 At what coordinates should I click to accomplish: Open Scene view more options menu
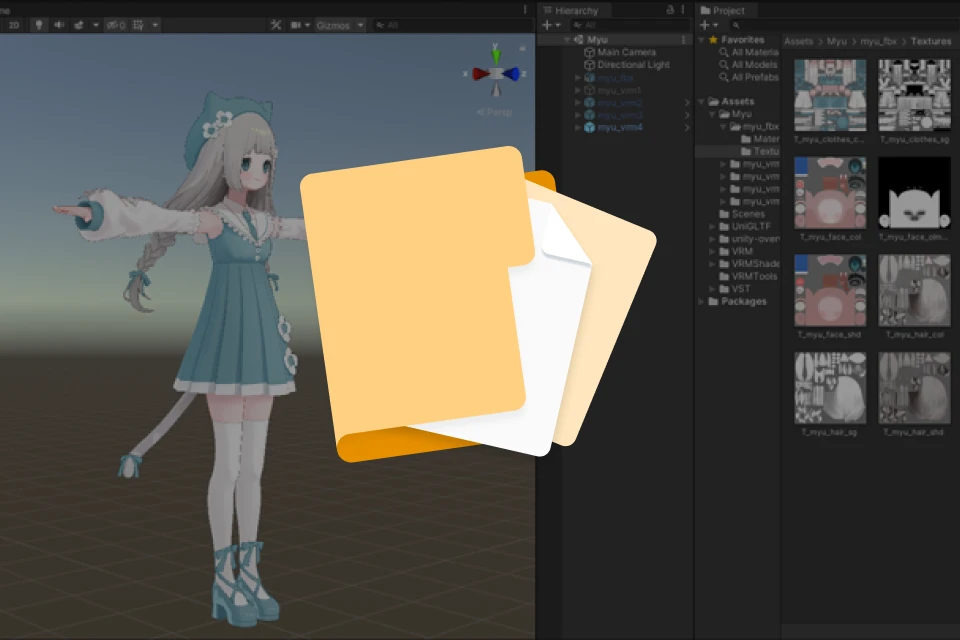(x=525, y=9)
